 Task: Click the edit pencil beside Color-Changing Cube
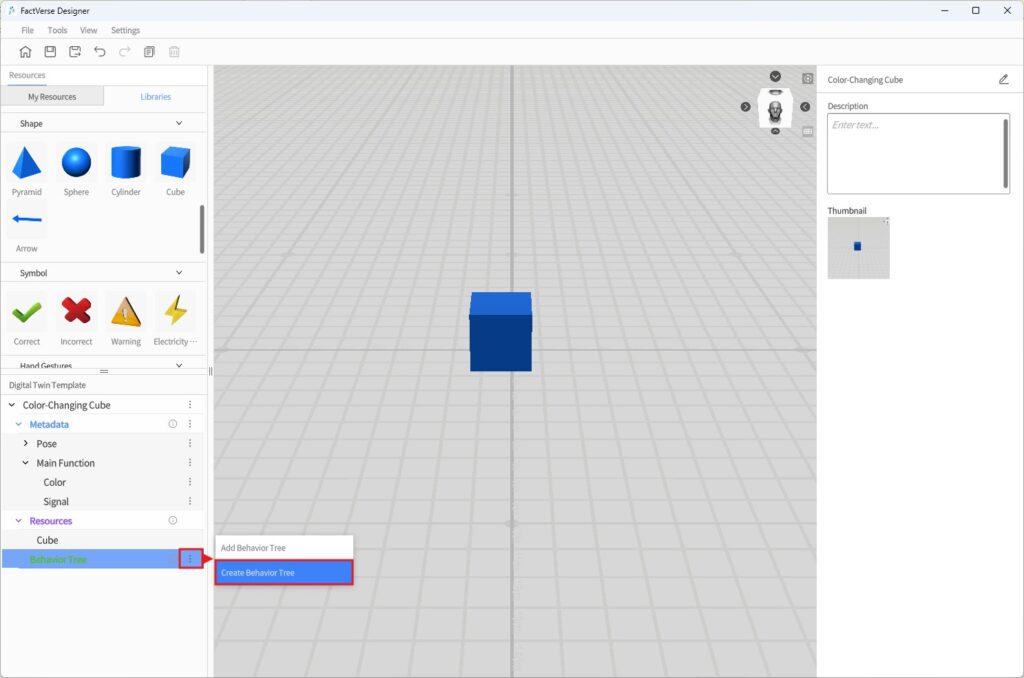pyautogui.click(x=1003, y=80)
